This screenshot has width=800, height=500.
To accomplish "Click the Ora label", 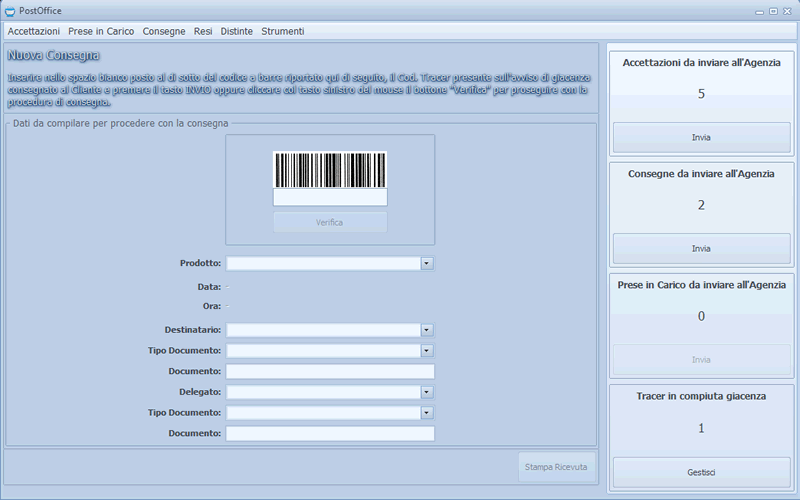I will tap(212, 306).
